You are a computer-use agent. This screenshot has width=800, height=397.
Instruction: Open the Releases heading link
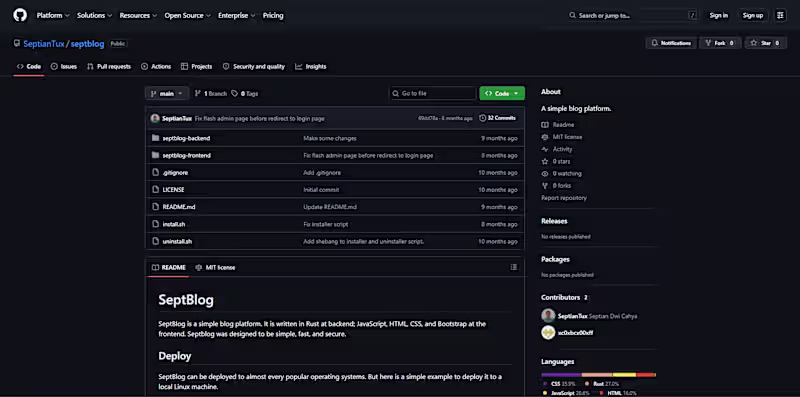pyautogui.click(x=554, y=221)
